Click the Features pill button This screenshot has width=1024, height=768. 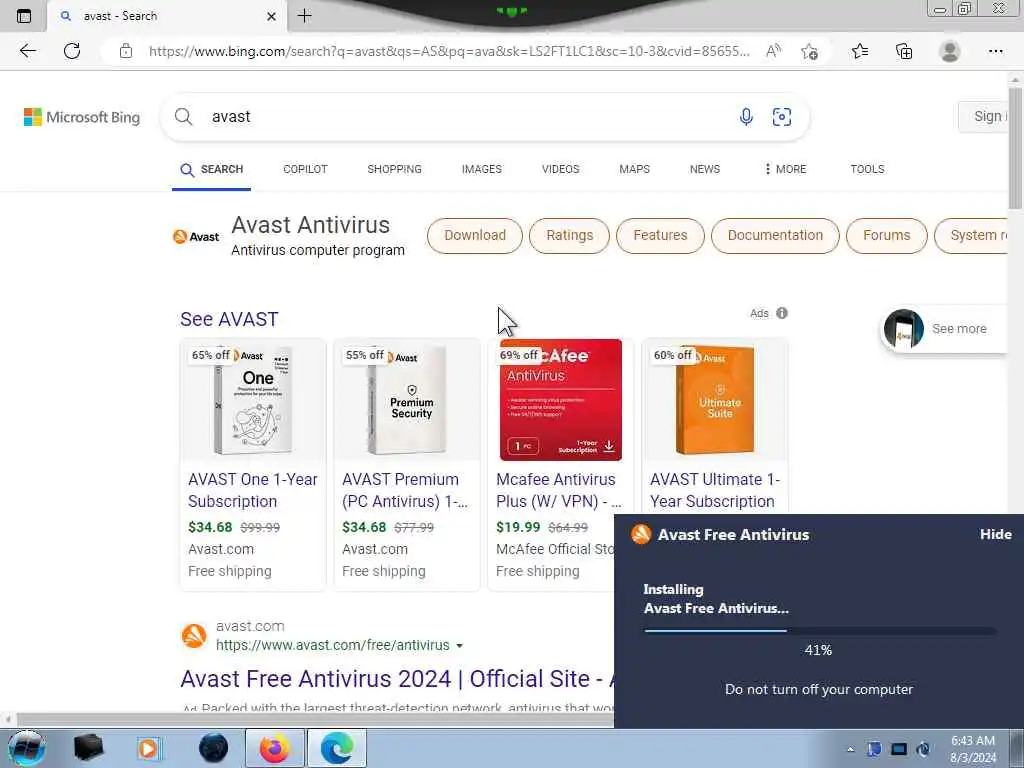point(660,236)
